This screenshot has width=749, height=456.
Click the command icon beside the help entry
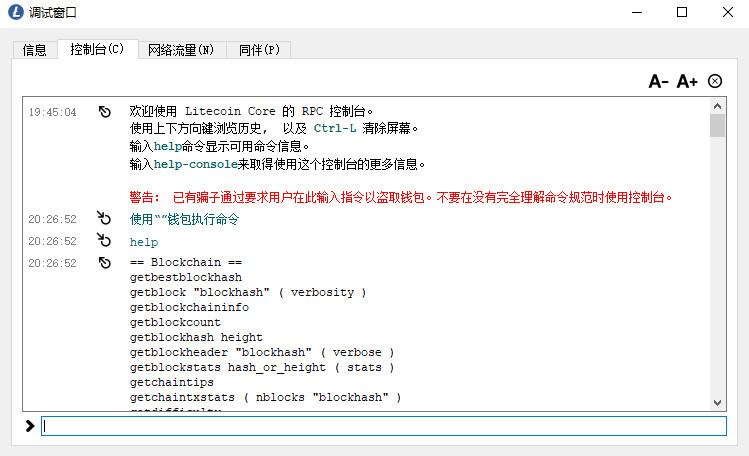[x=104, y=240]
